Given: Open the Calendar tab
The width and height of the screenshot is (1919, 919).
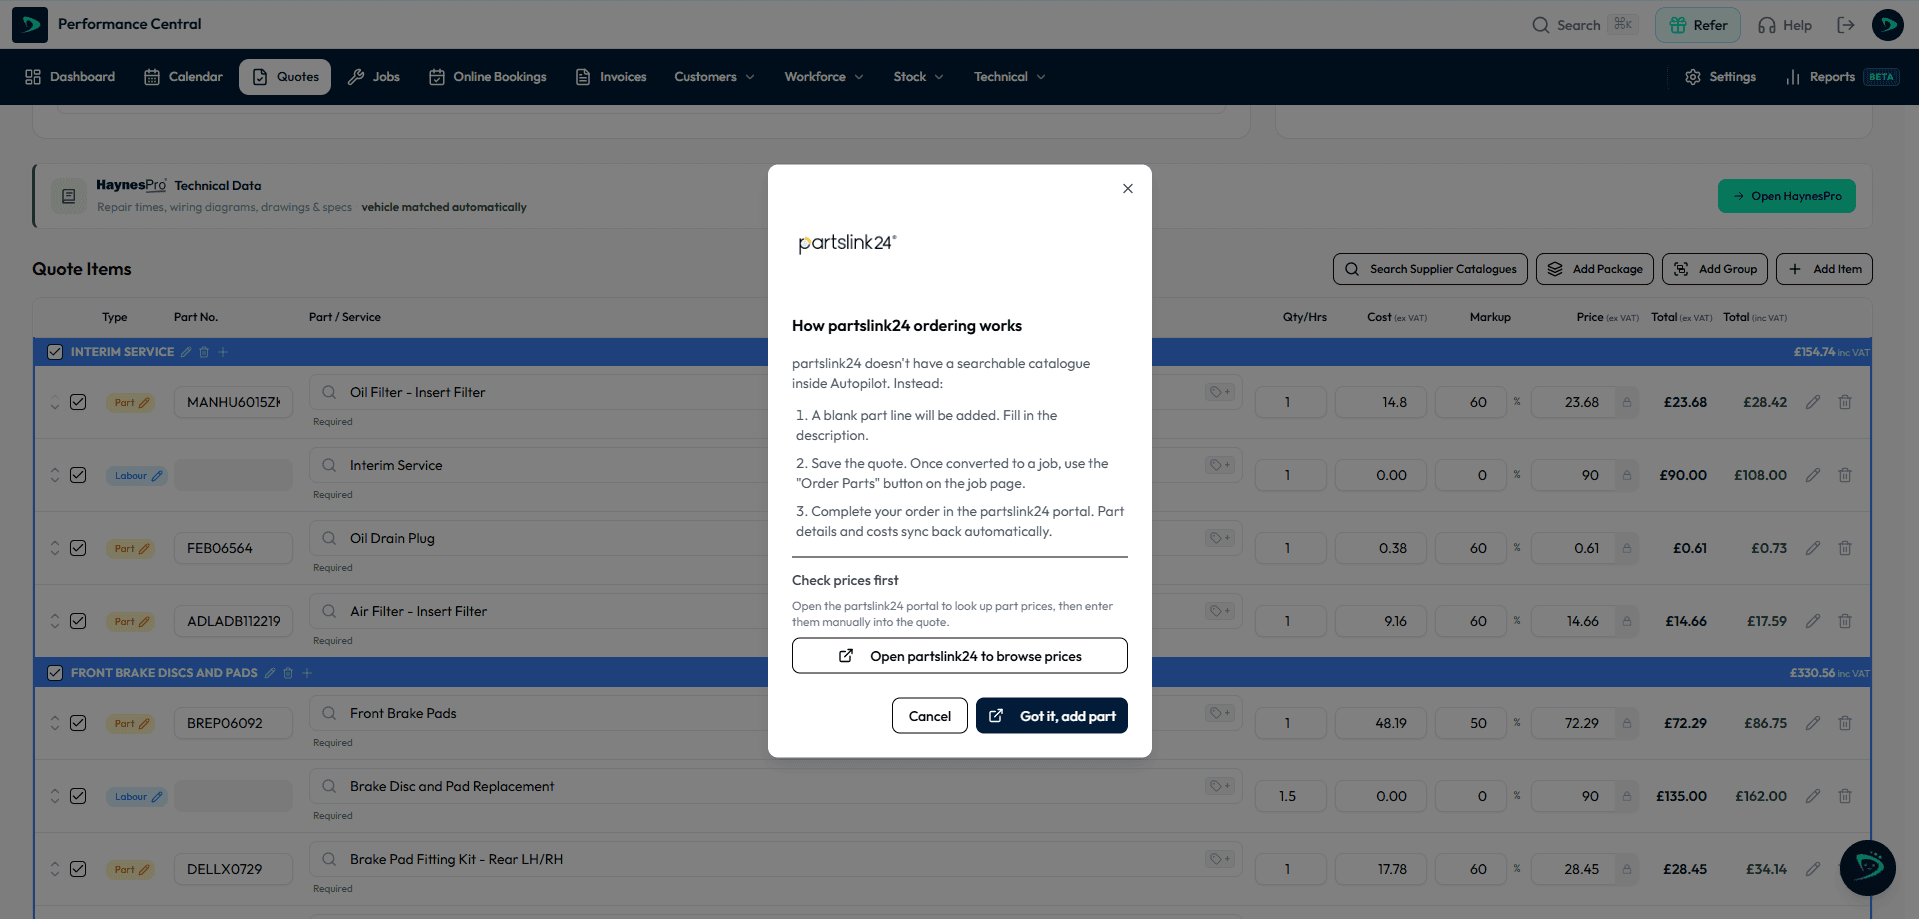Looking at the screenshot, I should tap(183, 77).
